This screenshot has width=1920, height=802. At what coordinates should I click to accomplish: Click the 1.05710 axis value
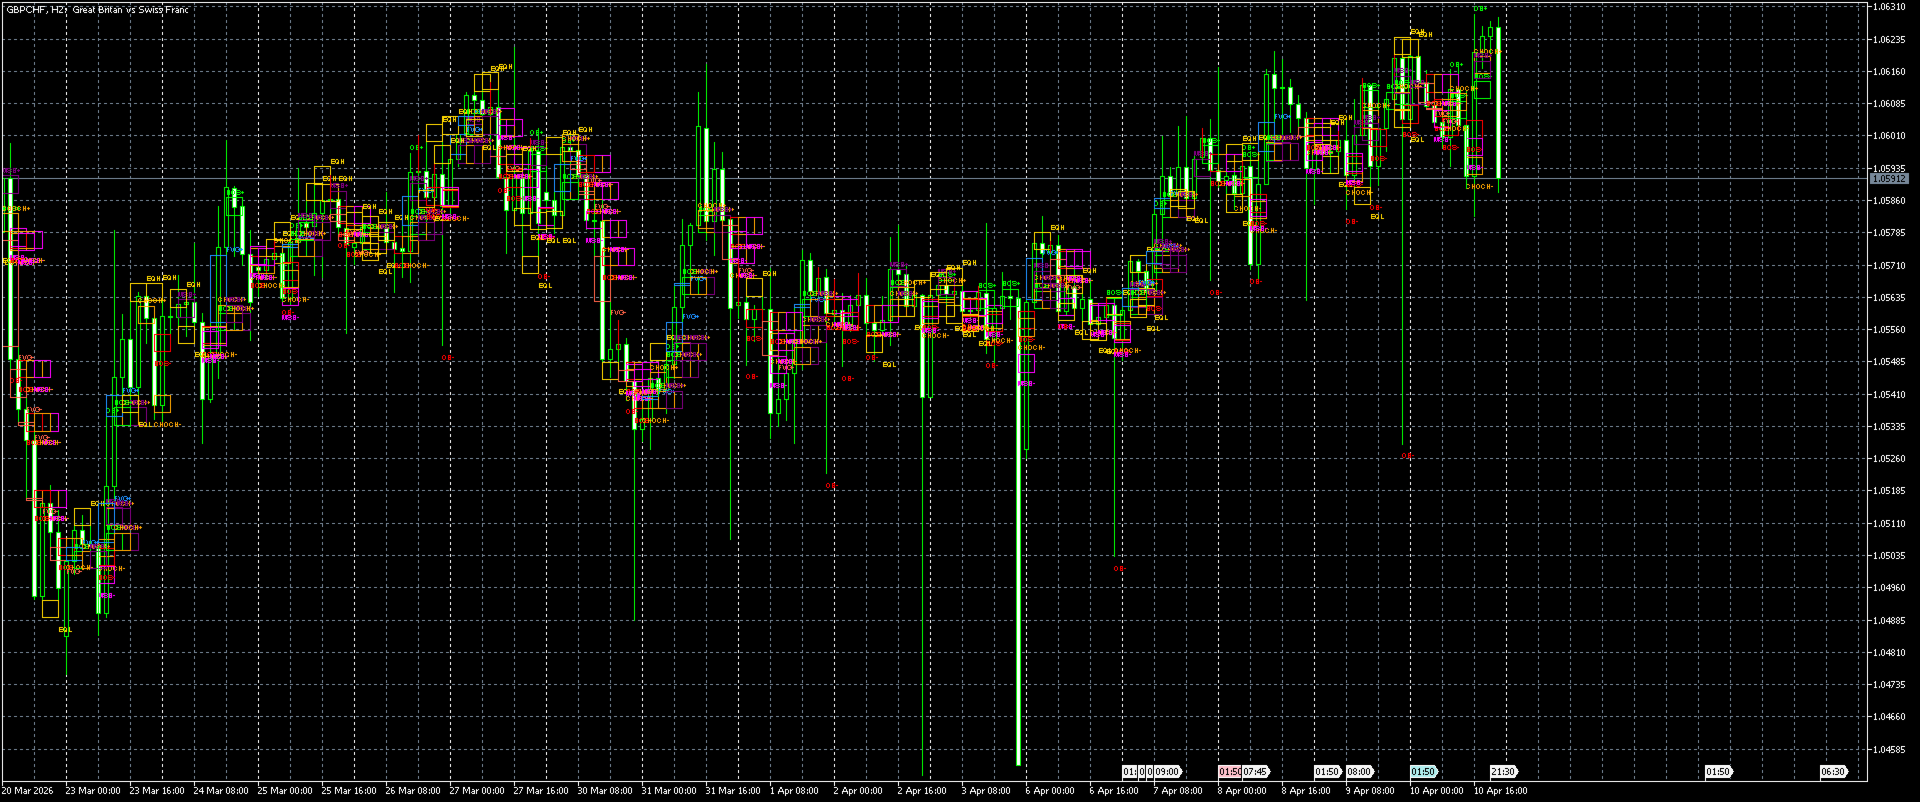tap(1889, 266)
